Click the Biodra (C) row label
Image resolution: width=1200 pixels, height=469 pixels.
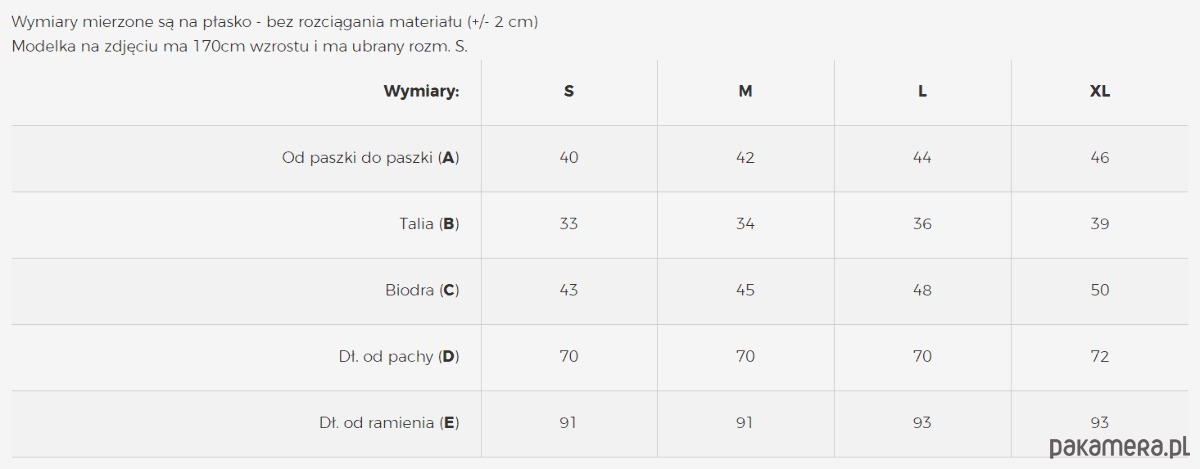(x=422, y=290)
